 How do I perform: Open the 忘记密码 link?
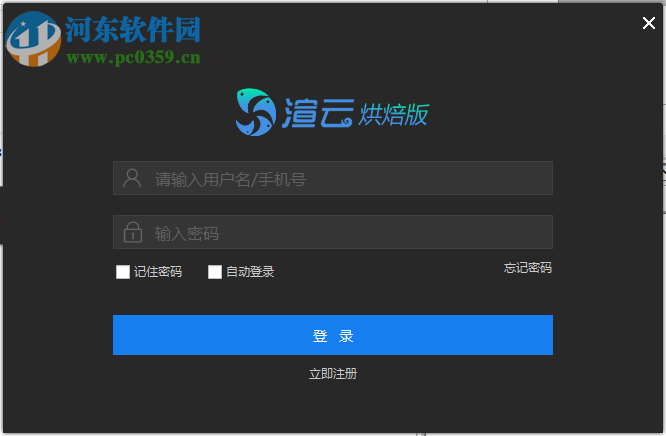[x=528, y=268]
